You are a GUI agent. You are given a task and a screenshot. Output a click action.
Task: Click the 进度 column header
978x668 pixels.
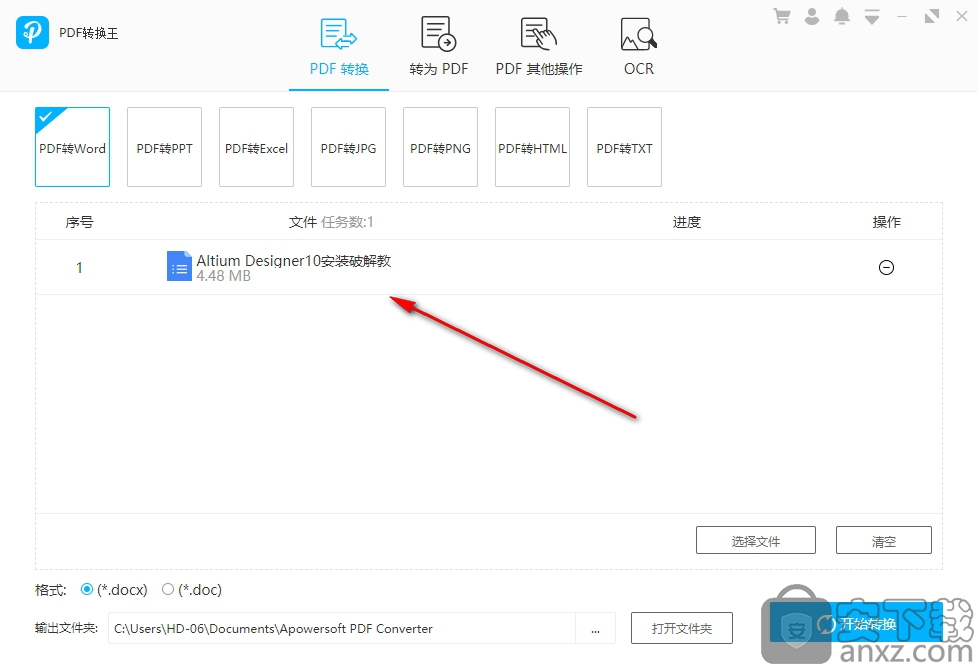[x=687, y=222]
